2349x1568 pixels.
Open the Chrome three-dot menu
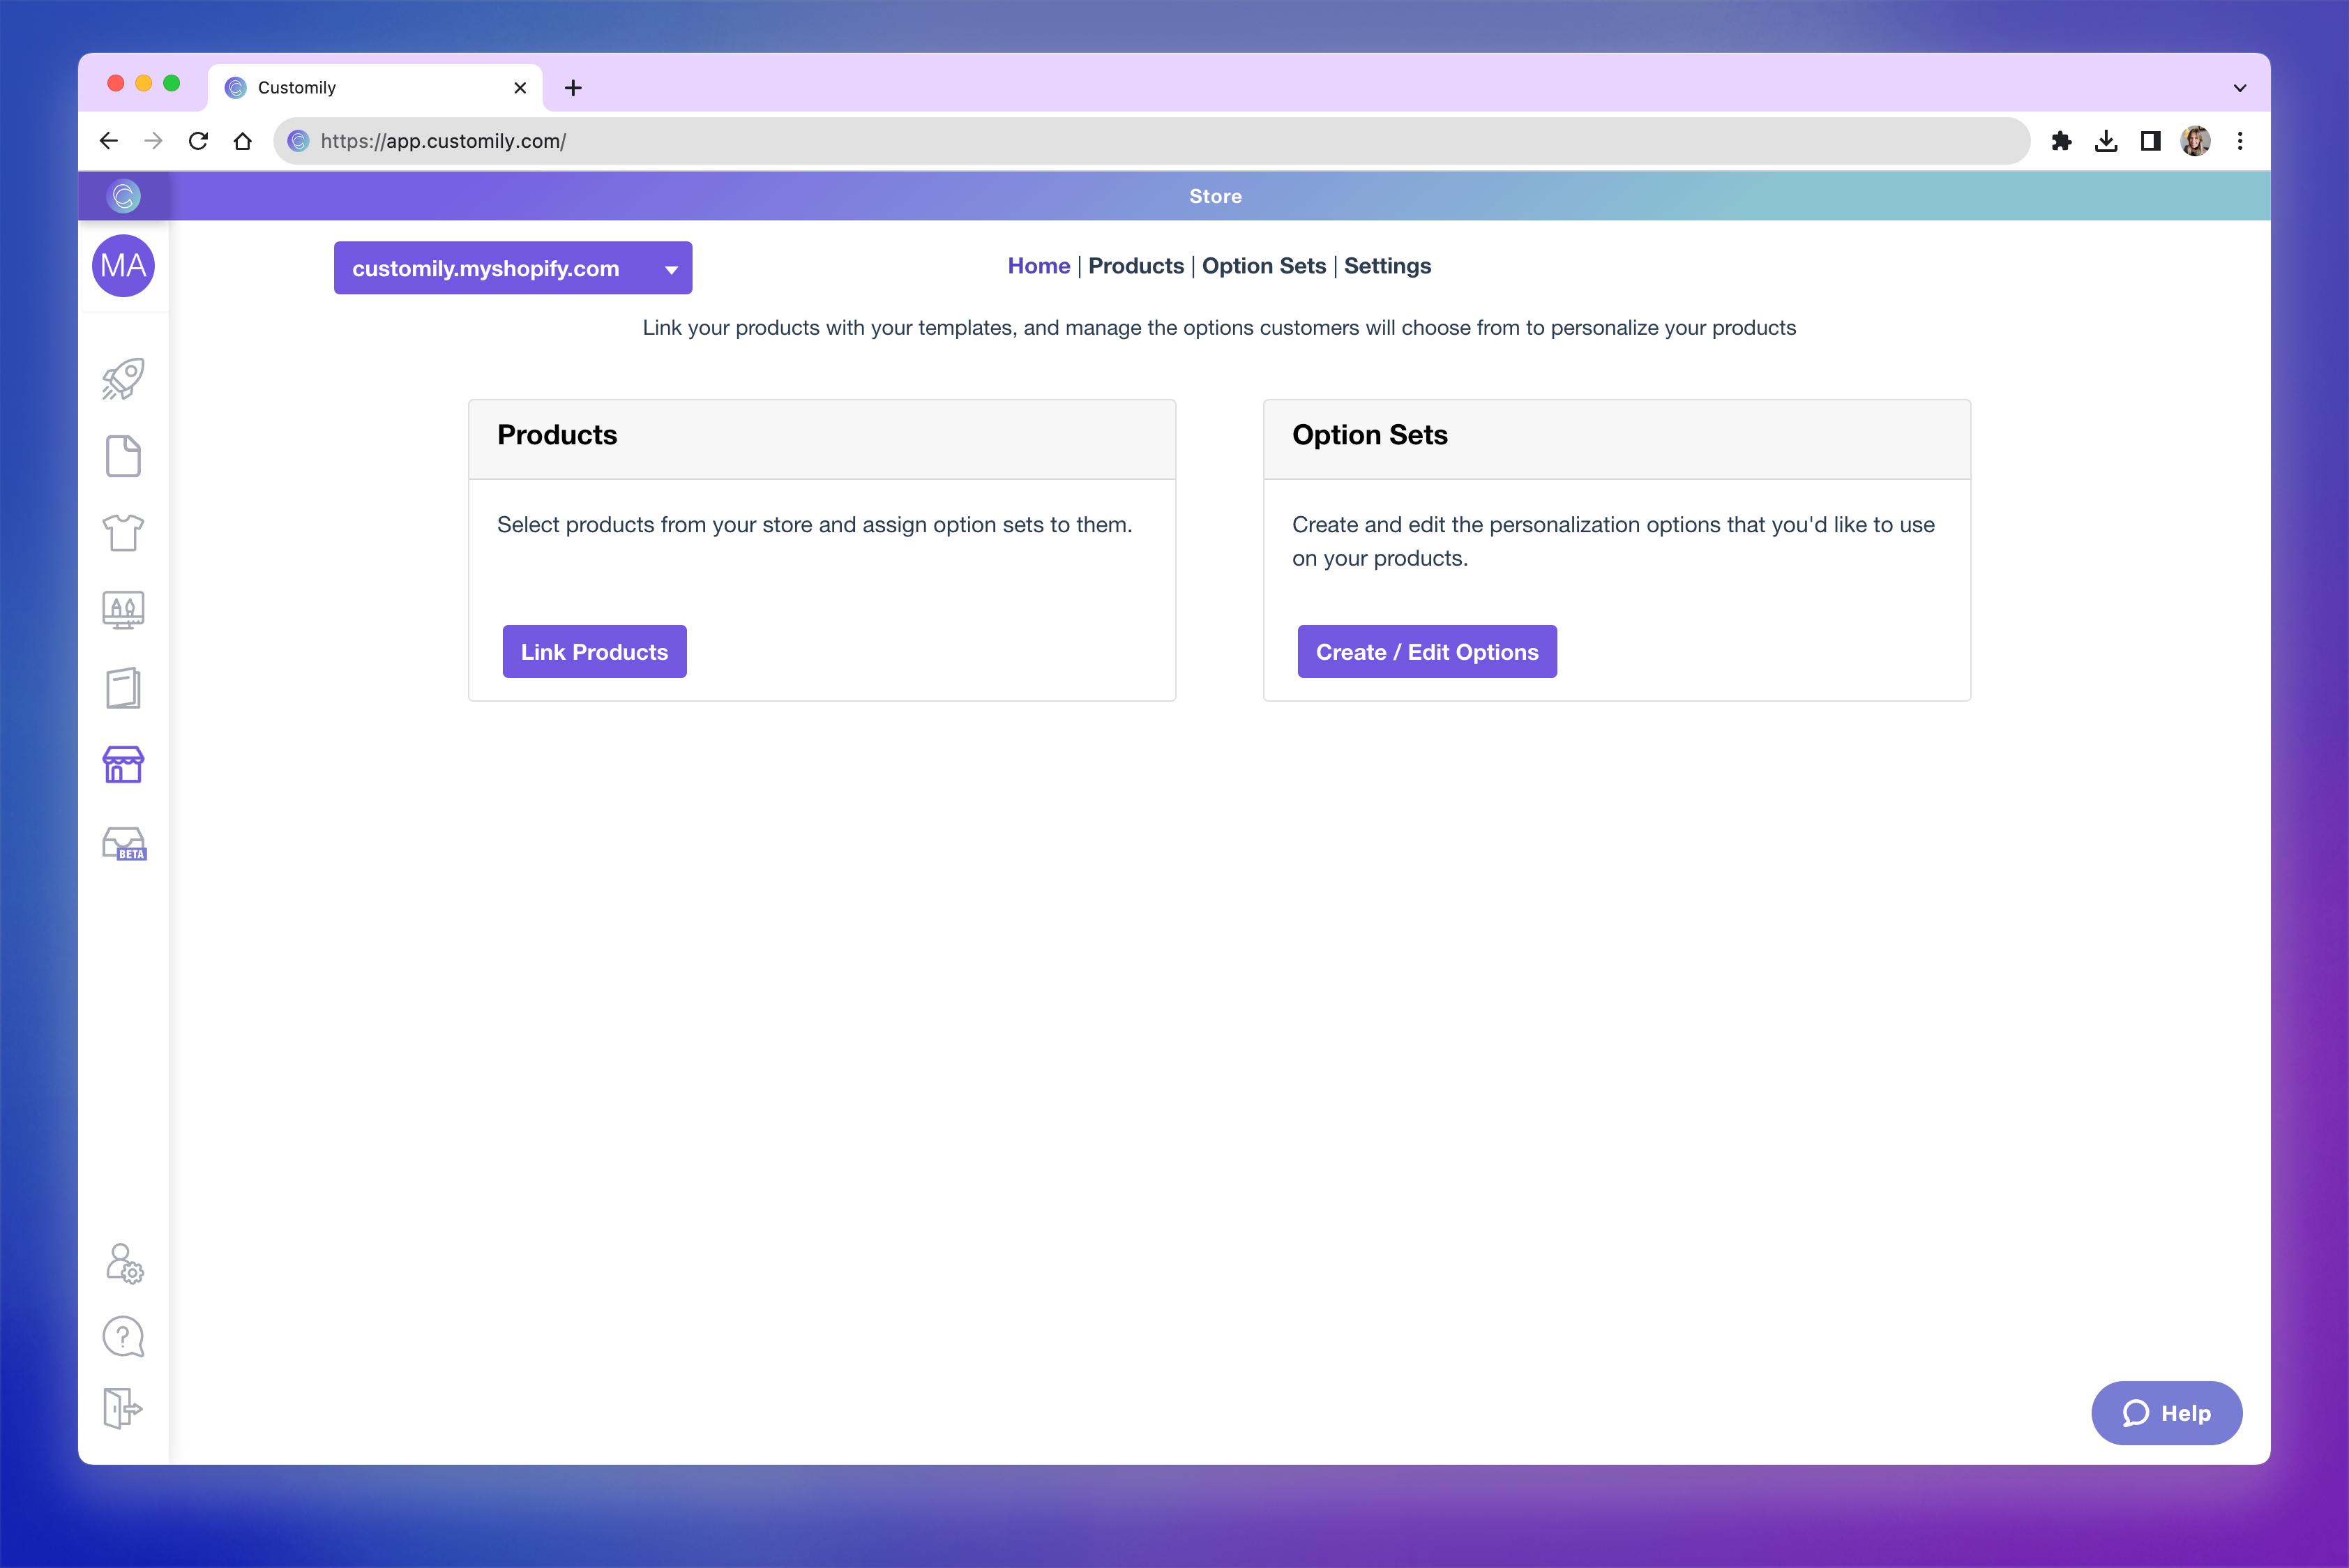(x=2239, y=141)
